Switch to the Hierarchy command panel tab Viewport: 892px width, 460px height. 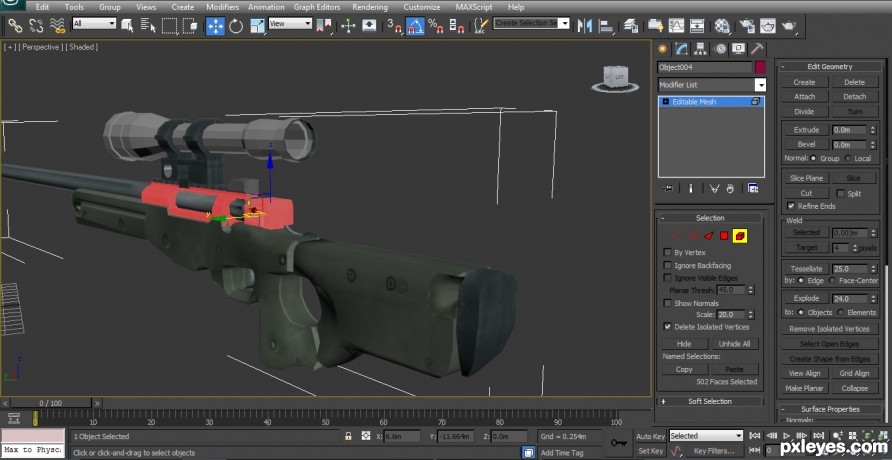coord(700,49)
